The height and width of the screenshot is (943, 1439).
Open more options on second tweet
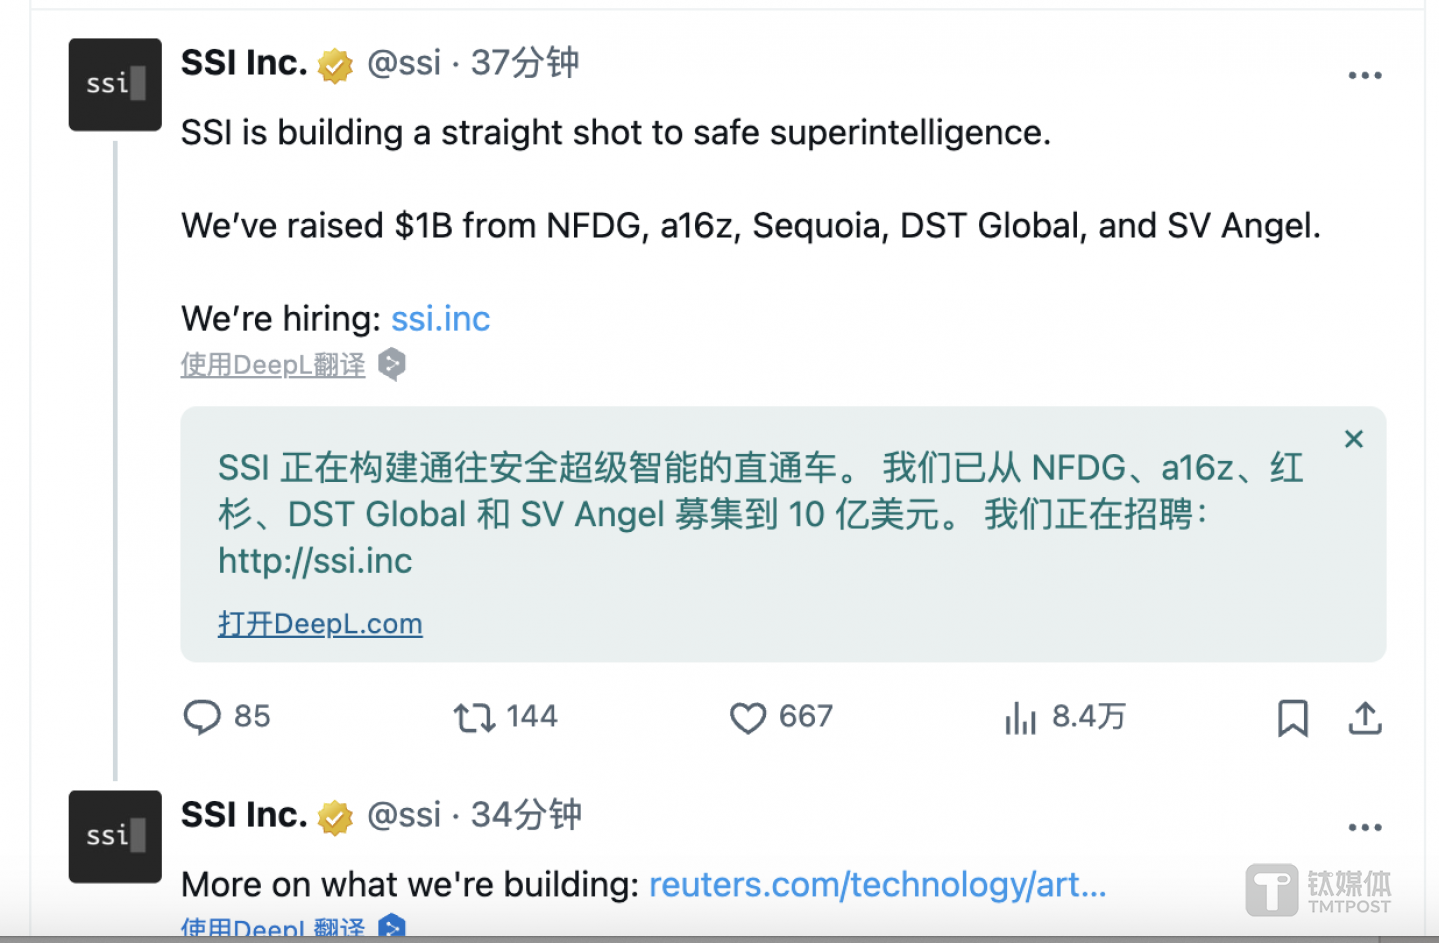(x=1364, y=827)
